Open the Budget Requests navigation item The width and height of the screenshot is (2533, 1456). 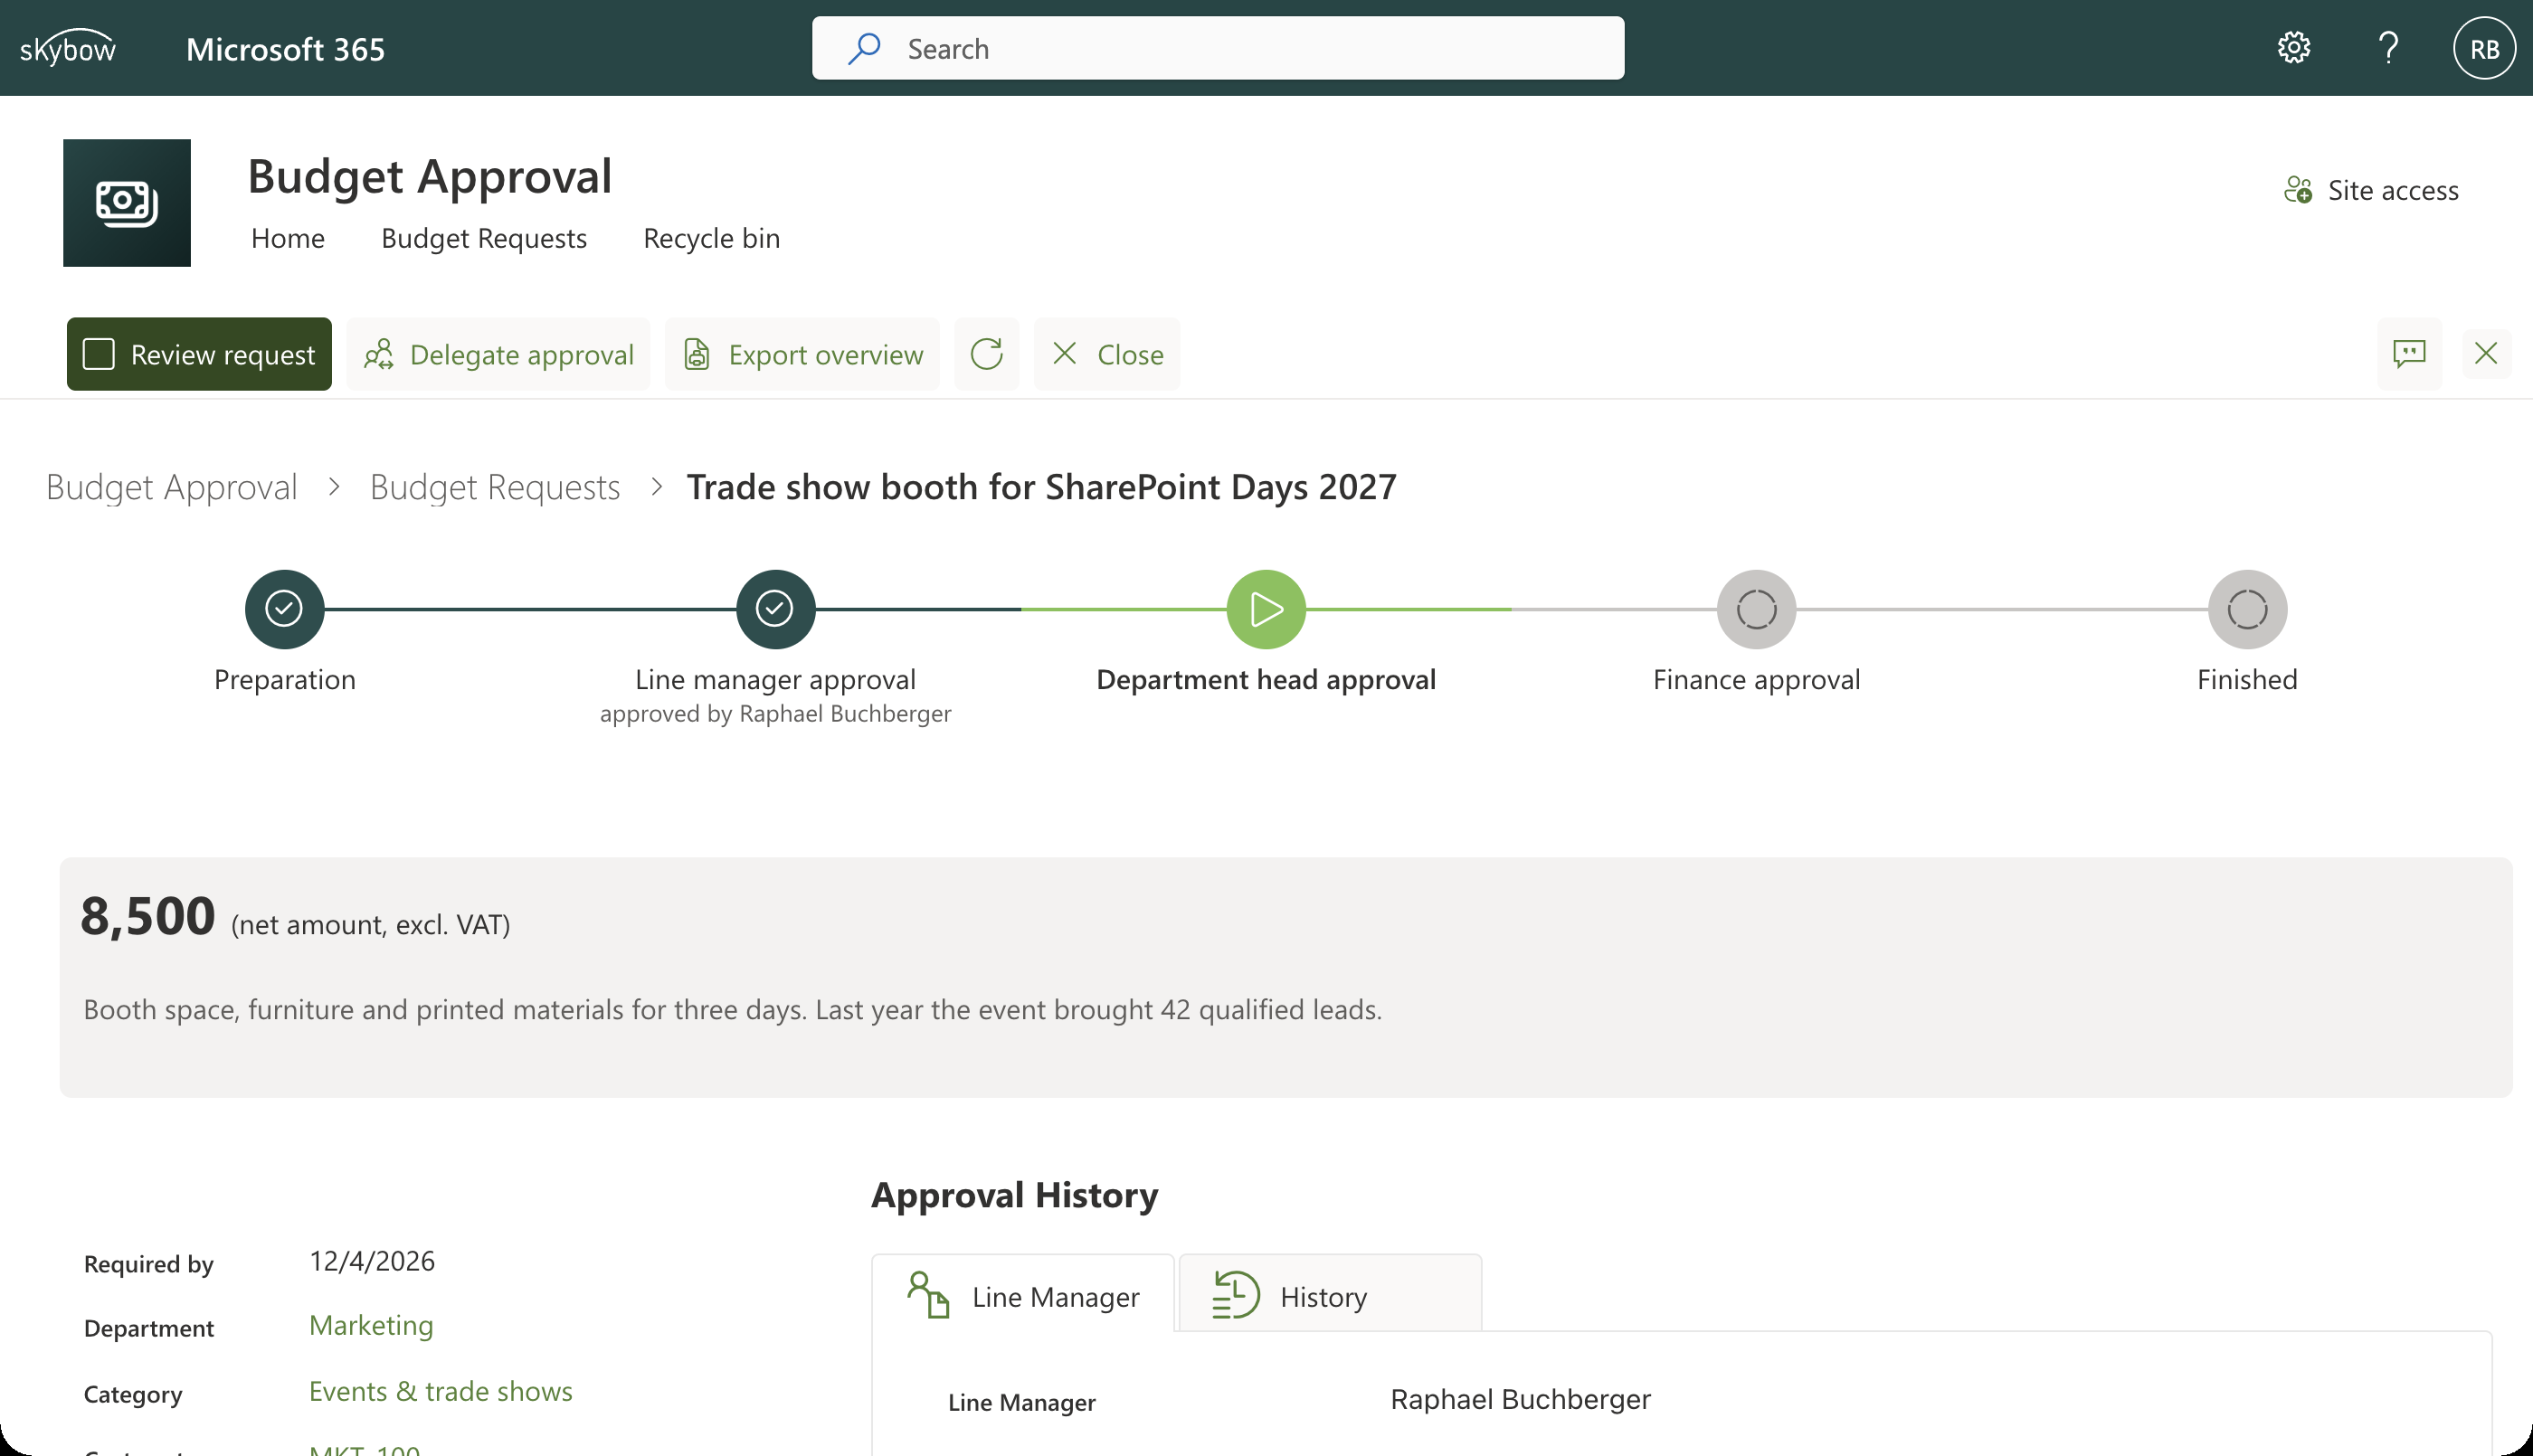(x=484, y=238)
